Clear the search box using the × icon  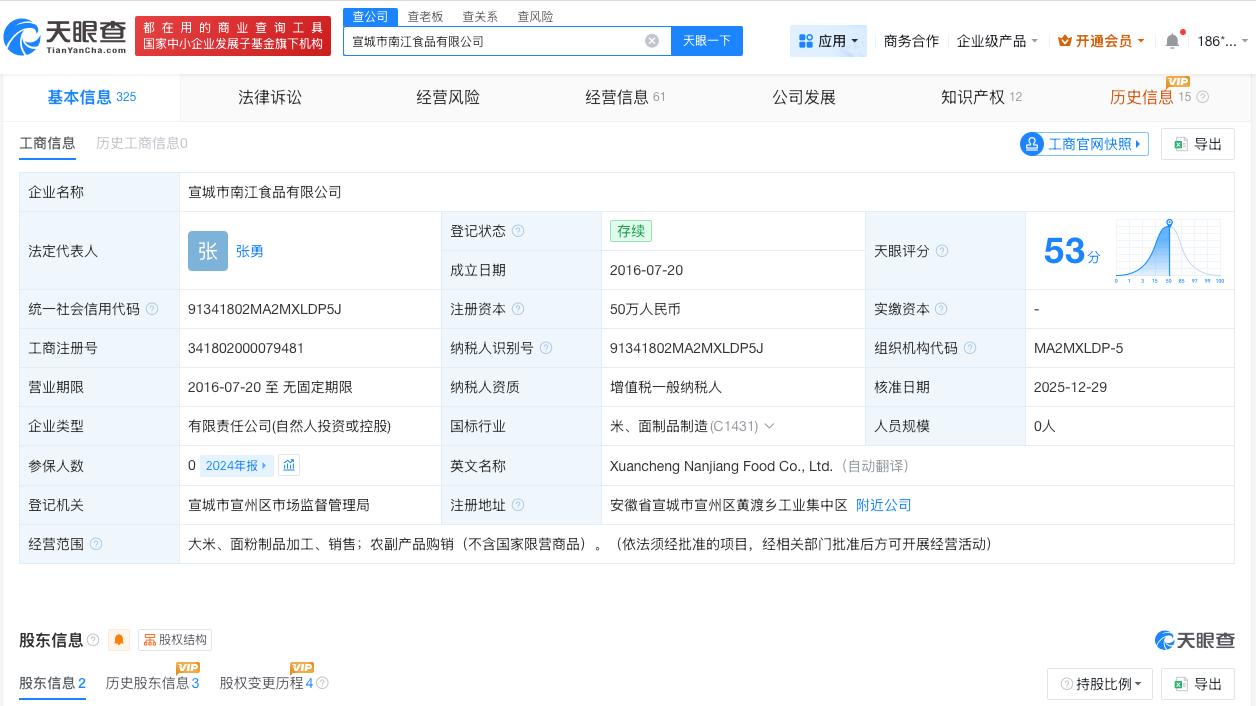tap(652, 41)
